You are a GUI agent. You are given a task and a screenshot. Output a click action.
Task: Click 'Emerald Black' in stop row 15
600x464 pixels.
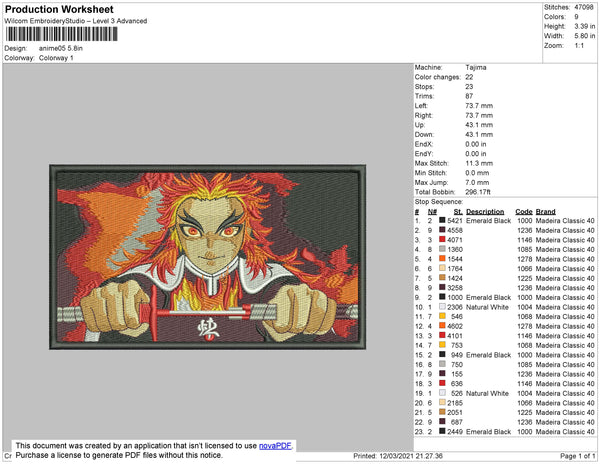489,355
